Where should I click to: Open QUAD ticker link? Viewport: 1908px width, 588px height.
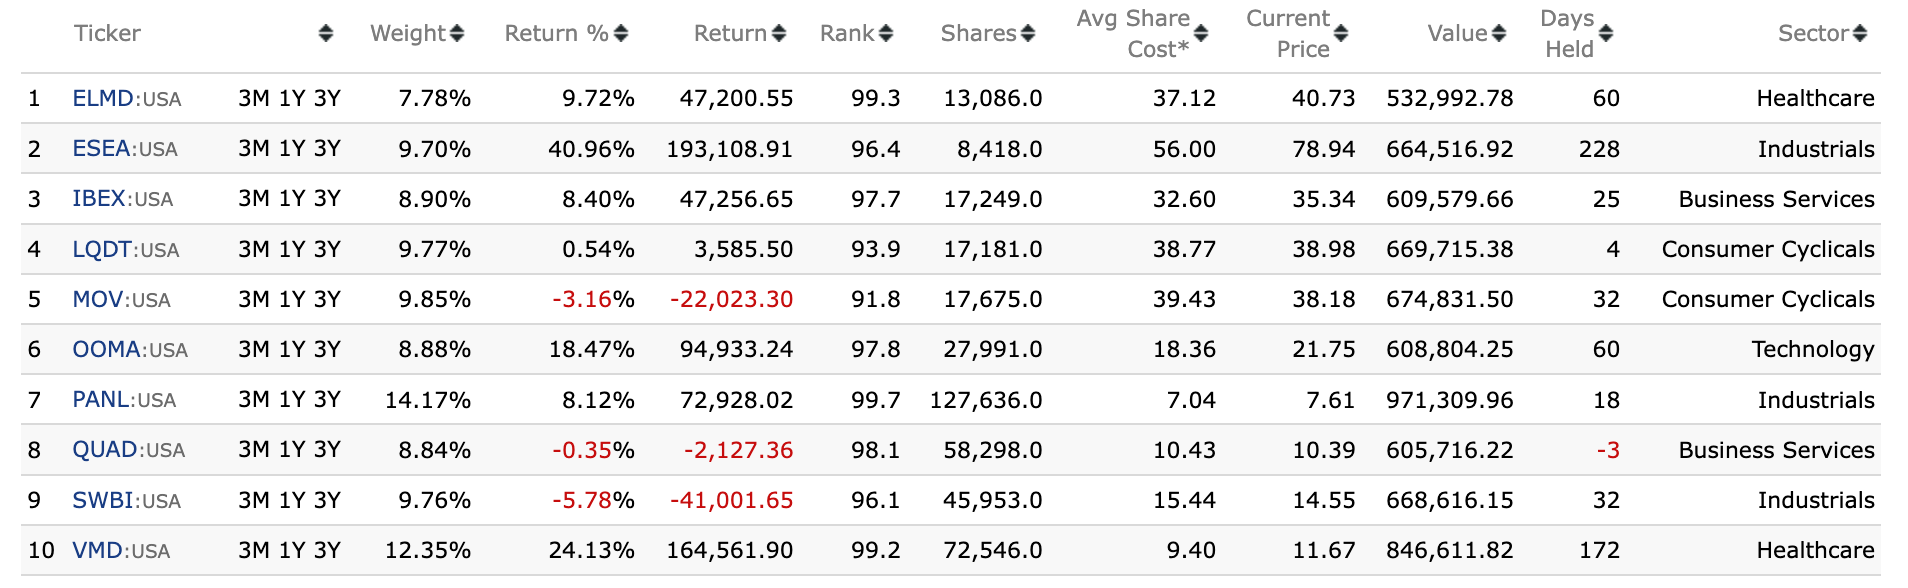(105, 450)
